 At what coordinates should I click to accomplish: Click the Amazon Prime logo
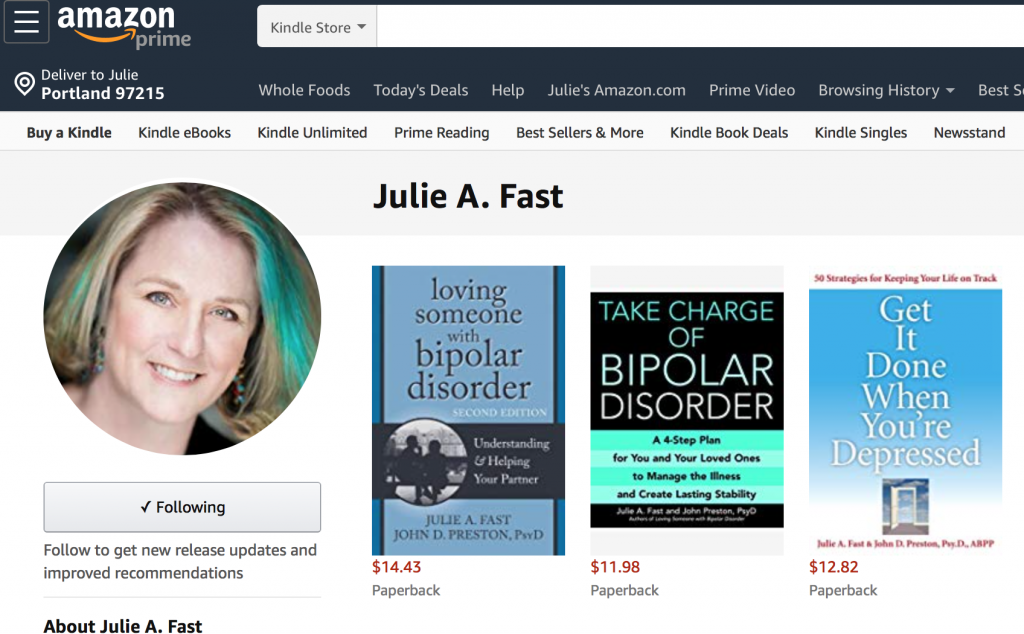[x=124, y=26]
